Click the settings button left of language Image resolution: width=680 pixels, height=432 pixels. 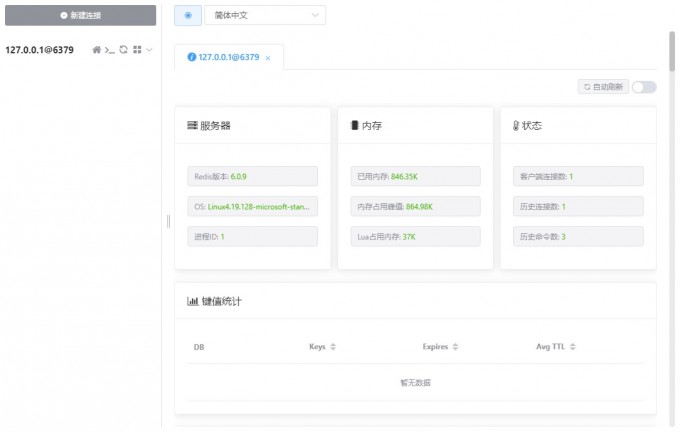(x=188, y=15)
